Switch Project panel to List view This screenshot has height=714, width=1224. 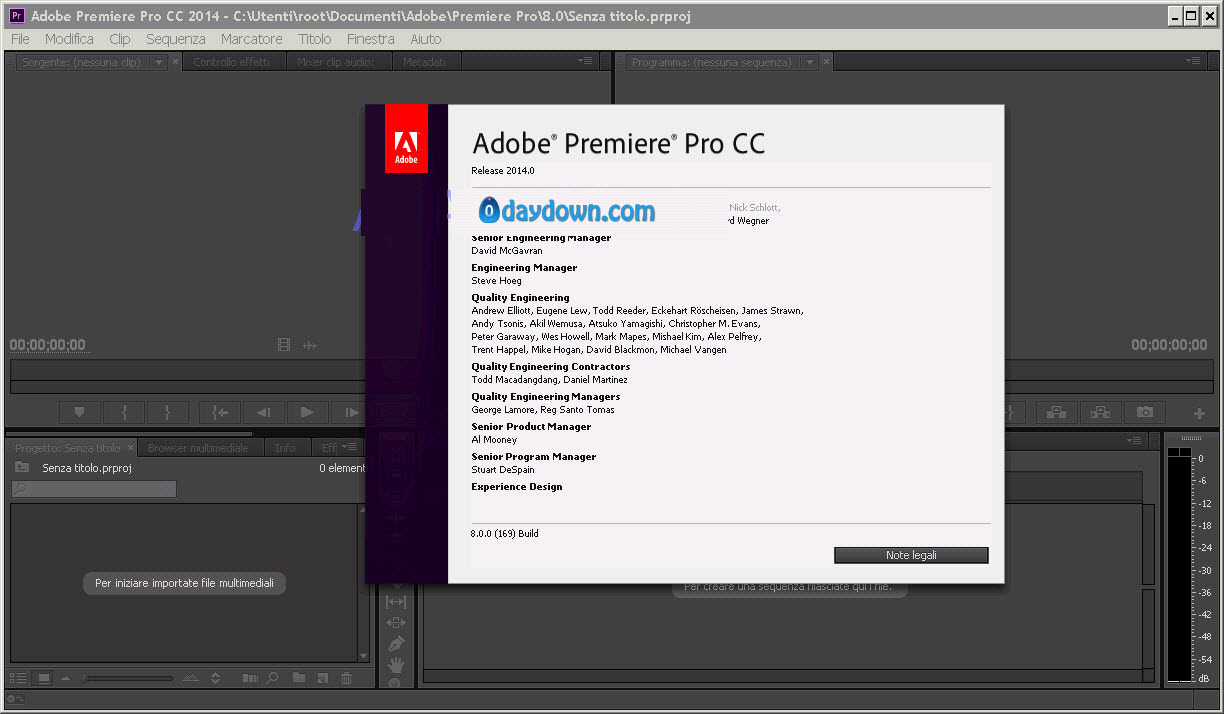pos(18,678)
